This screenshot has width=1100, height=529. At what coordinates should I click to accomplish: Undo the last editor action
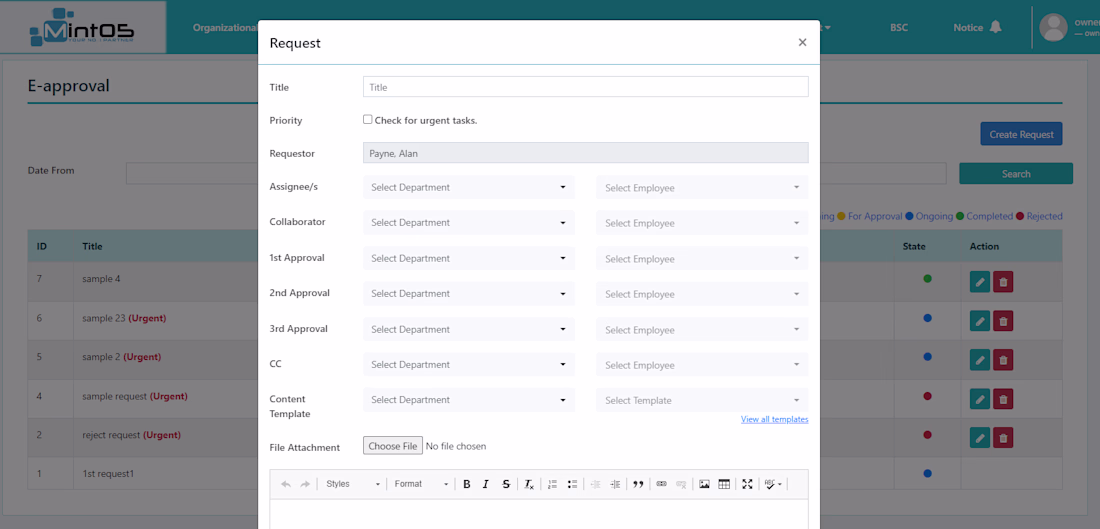point(286,484)
